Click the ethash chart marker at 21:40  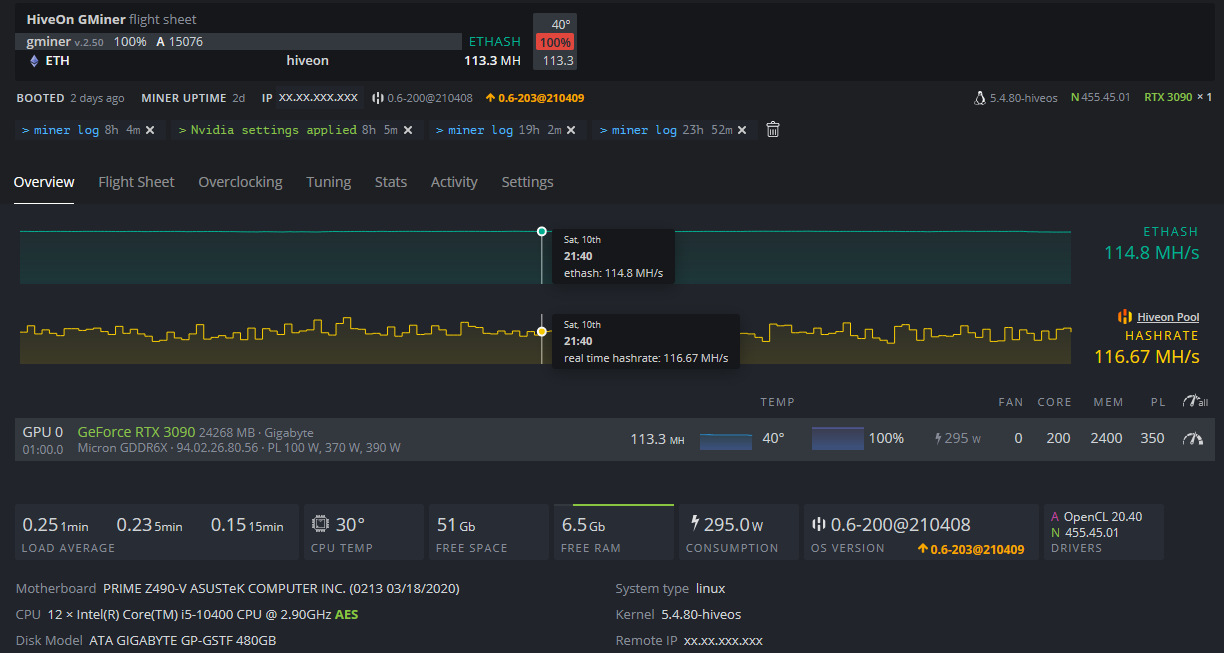click(x=542, y=231)
